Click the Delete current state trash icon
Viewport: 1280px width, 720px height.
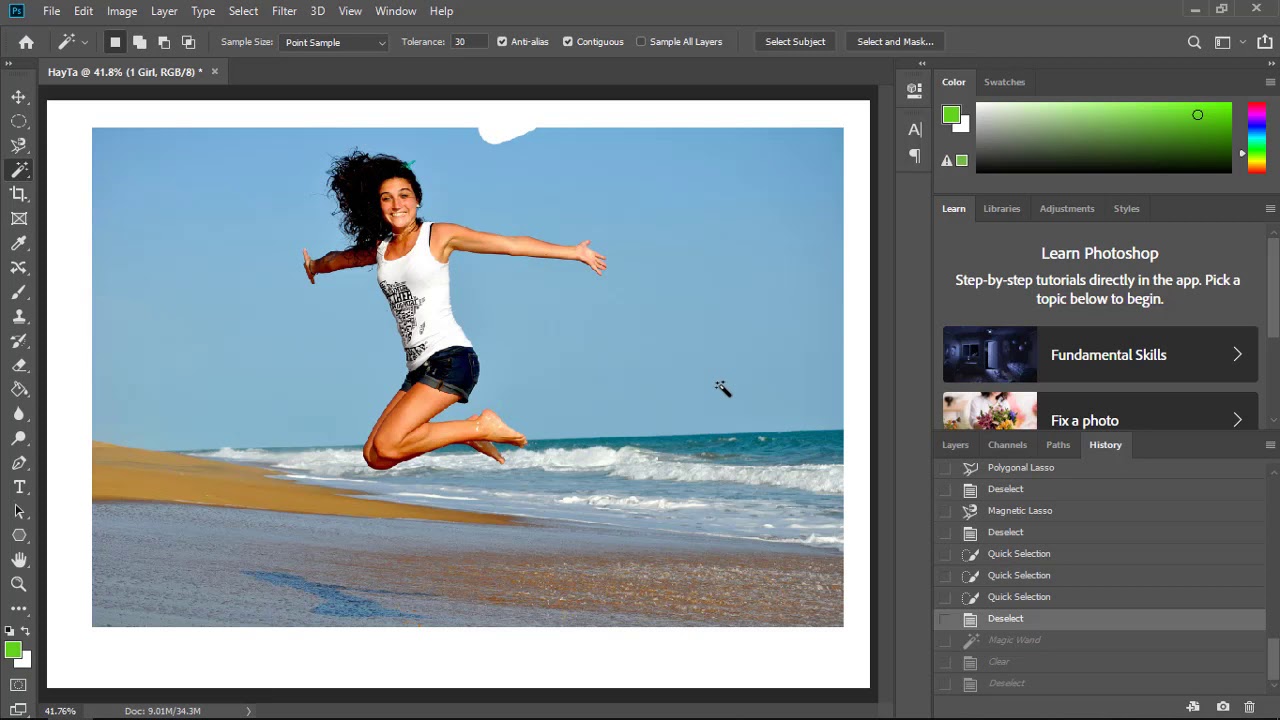point(1249,707)
